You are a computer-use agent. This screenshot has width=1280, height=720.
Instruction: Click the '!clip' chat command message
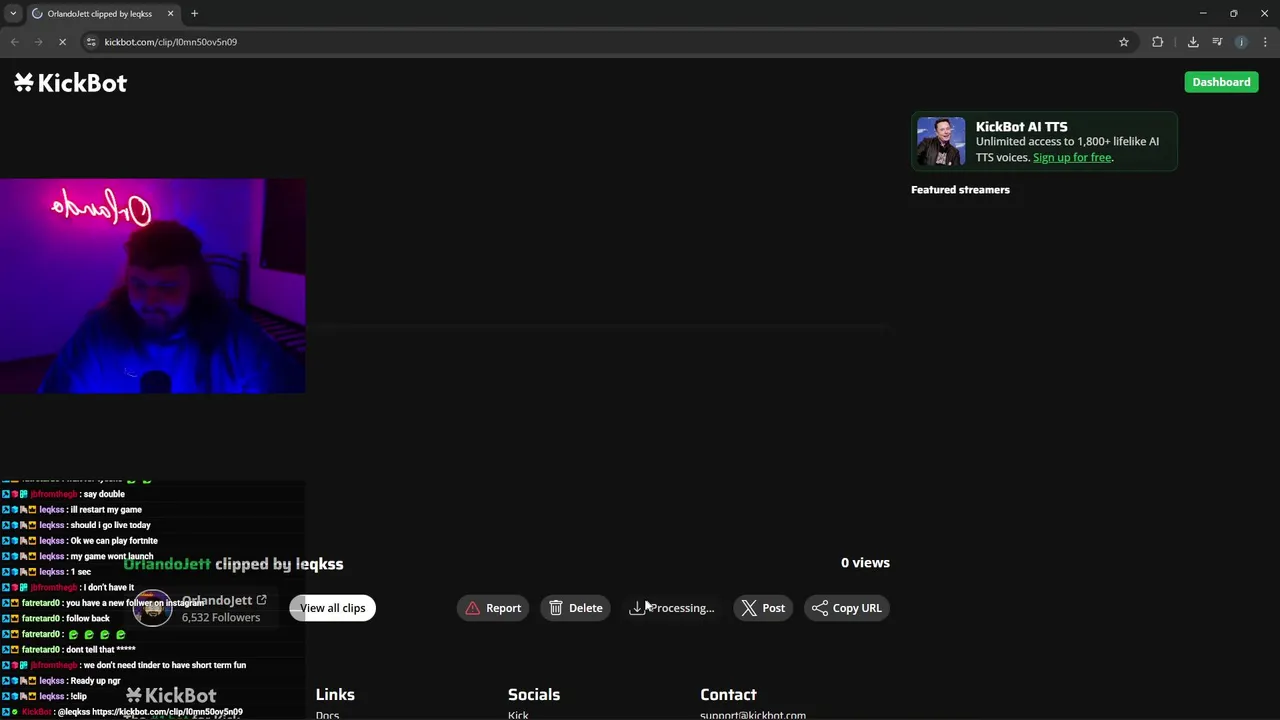[78, 696]
